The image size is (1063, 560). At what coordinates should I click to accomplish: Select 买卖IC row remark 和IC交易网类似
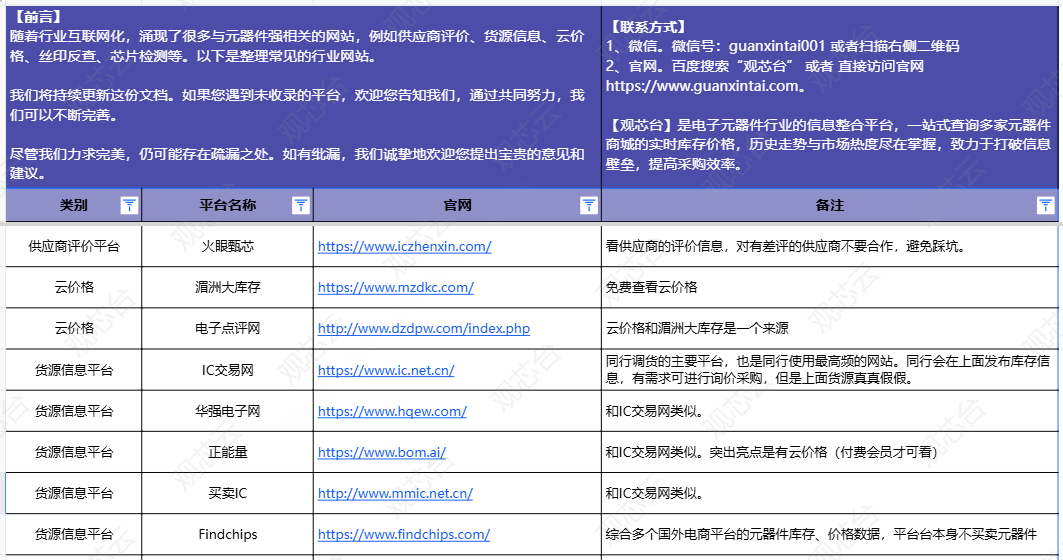click(x=830, y=494)
